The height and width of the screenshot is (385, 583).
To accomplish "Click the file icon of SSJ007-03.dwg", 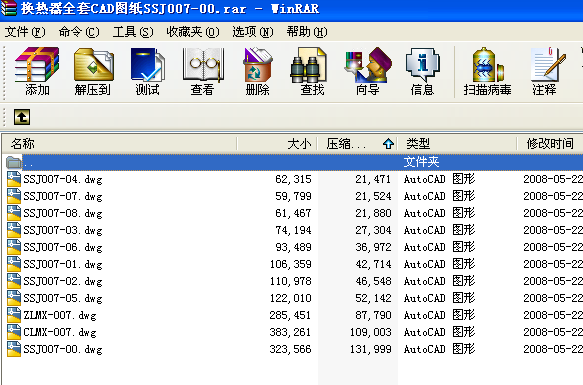I will (14, 230).
